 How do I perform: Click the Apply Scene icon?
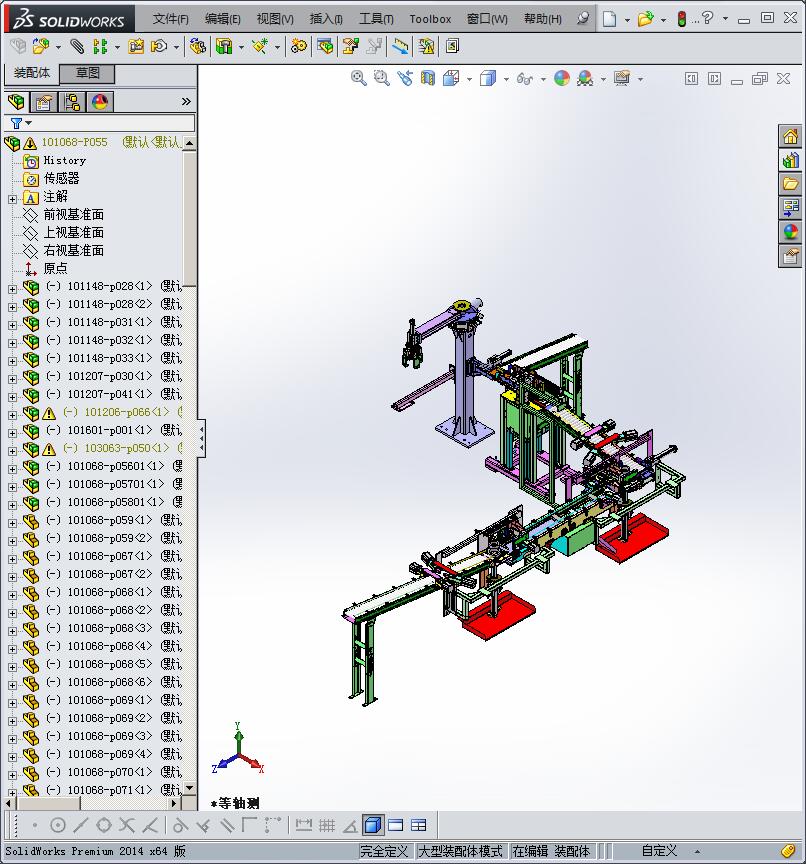pos(585,78)
